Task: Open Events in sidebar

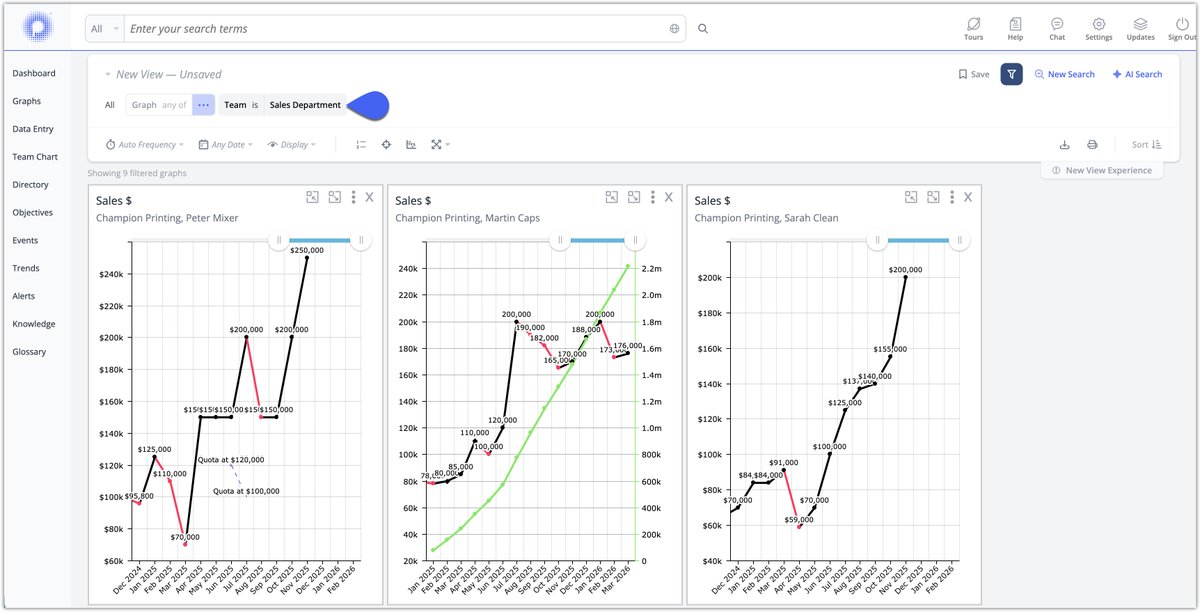Action: point(26,241)
